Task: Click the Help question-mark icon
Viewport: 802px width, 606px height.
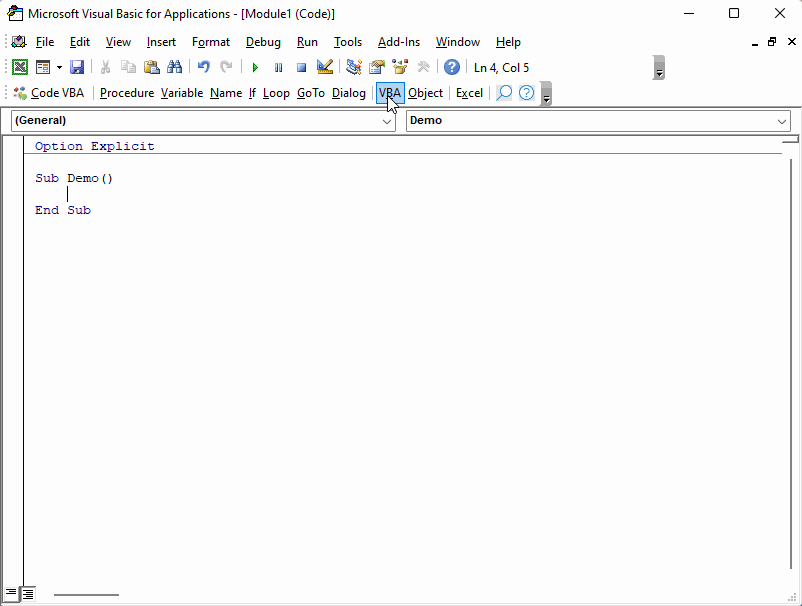Action: click(451, 67)
